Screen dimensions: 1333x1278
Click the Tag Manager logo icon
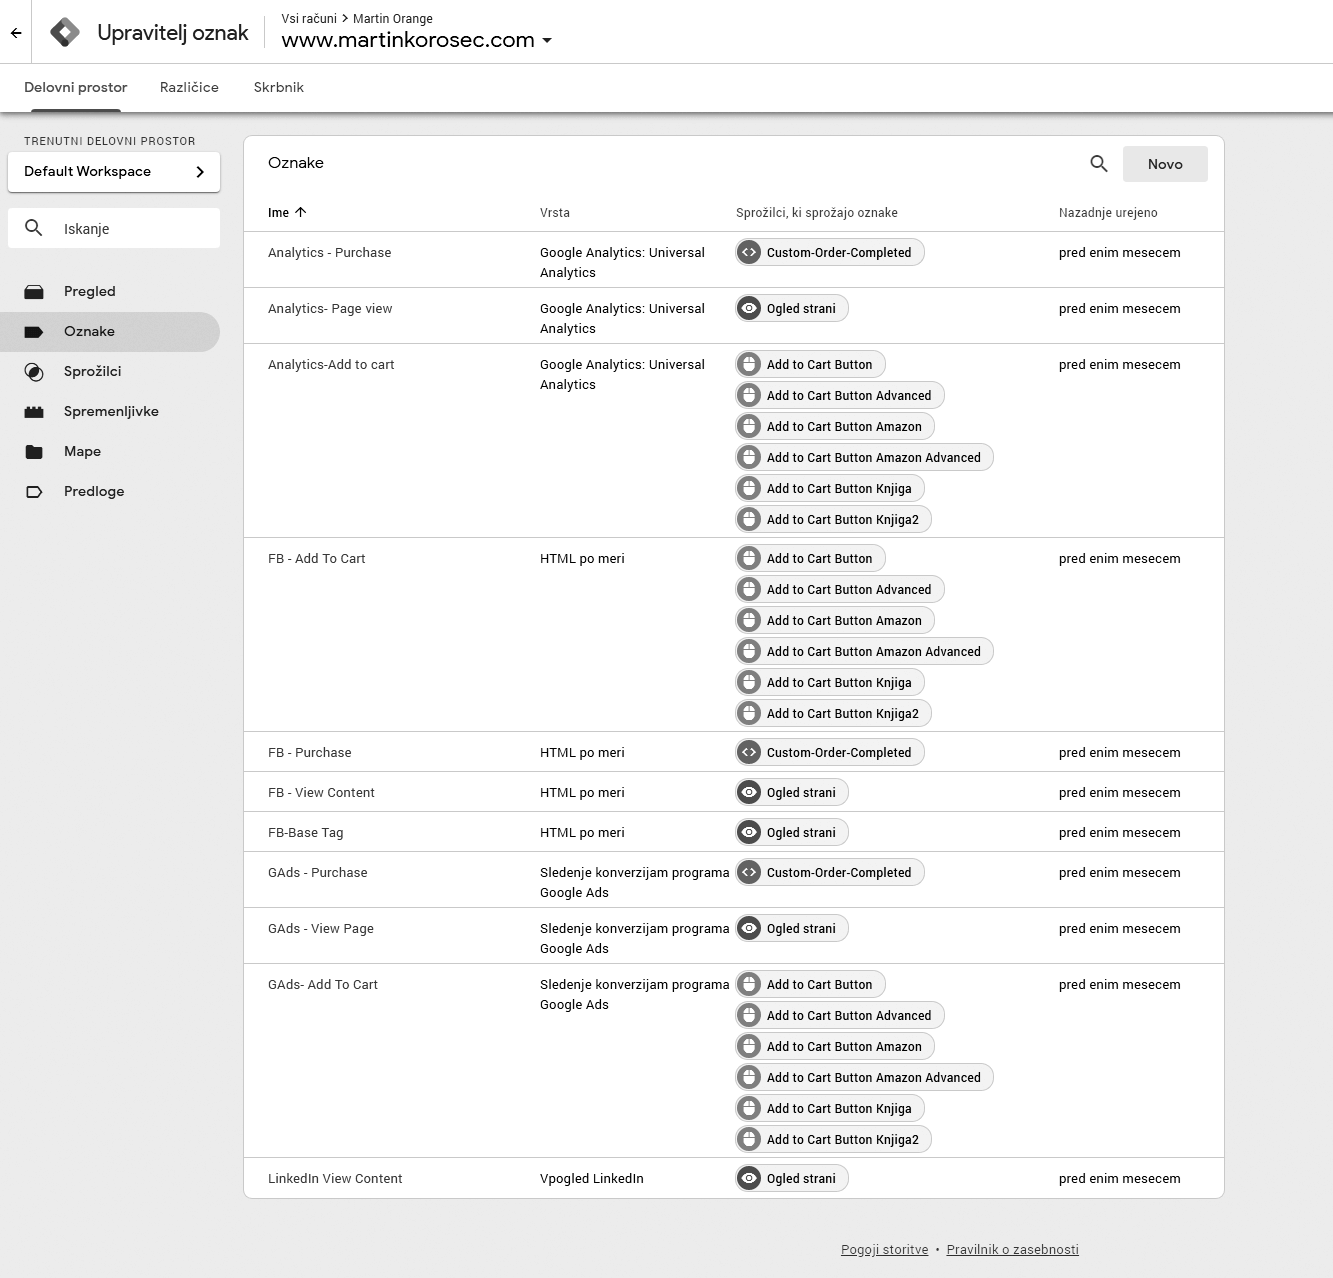coord(65,32)
